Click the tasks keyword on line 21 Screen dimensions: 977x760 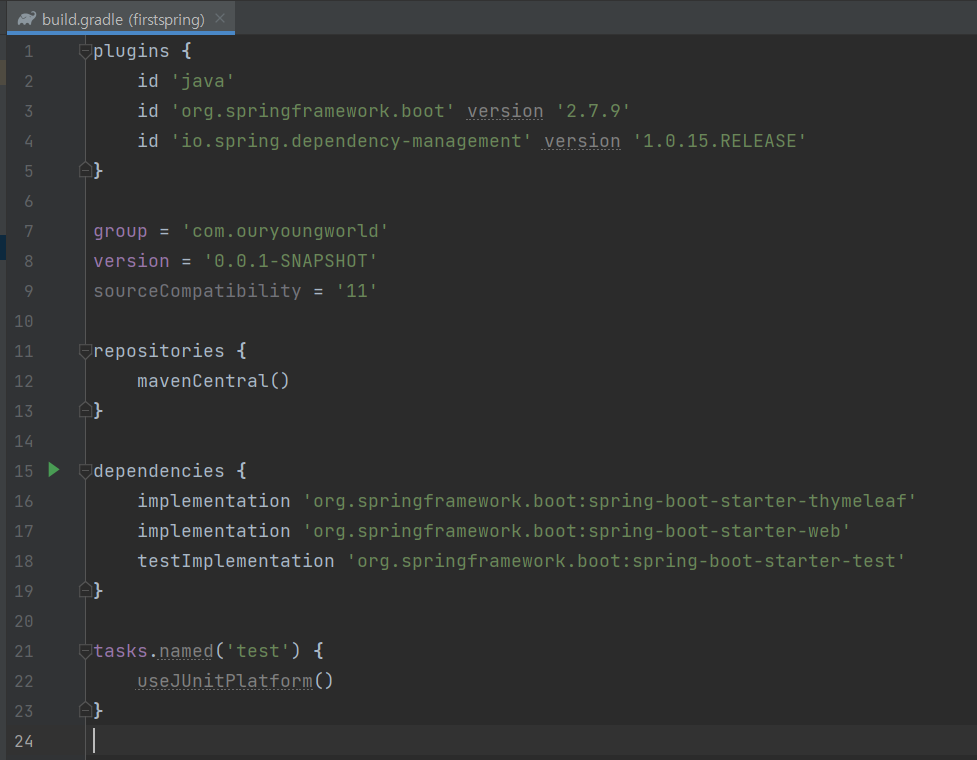[120, 652]
